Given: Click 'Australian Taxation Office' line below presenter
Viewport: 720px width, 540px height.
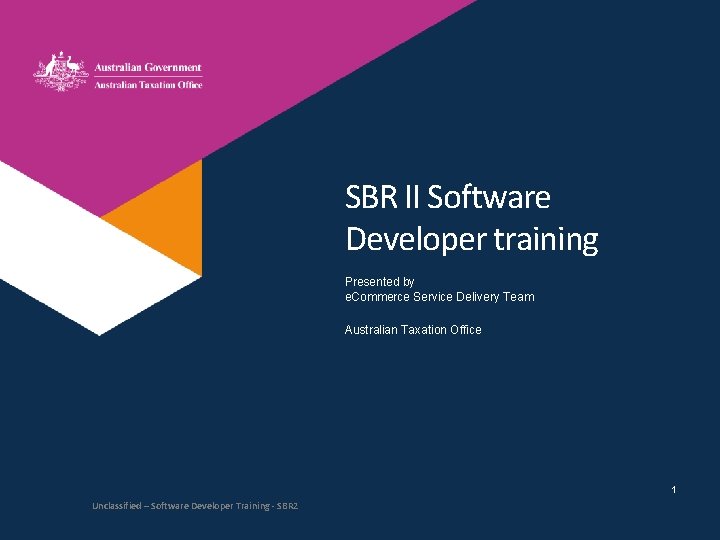Looking at the screenshot, I should click(413, 330).
